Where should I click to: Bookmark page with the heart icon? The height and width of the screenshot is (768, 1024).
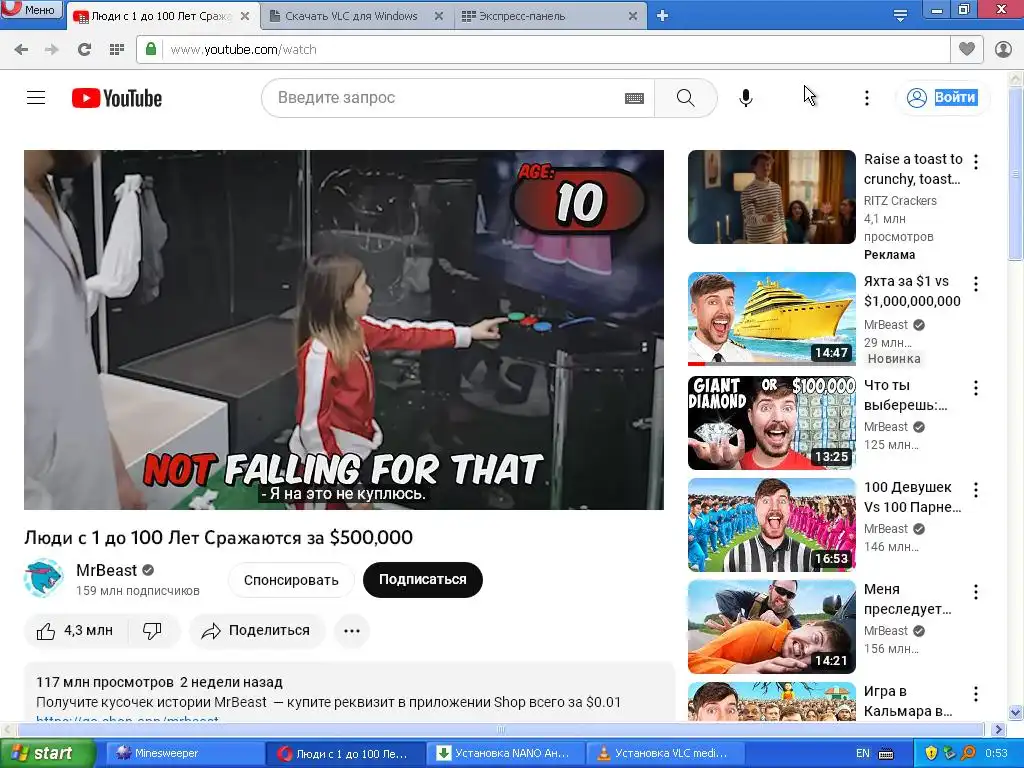click(967, 49)
